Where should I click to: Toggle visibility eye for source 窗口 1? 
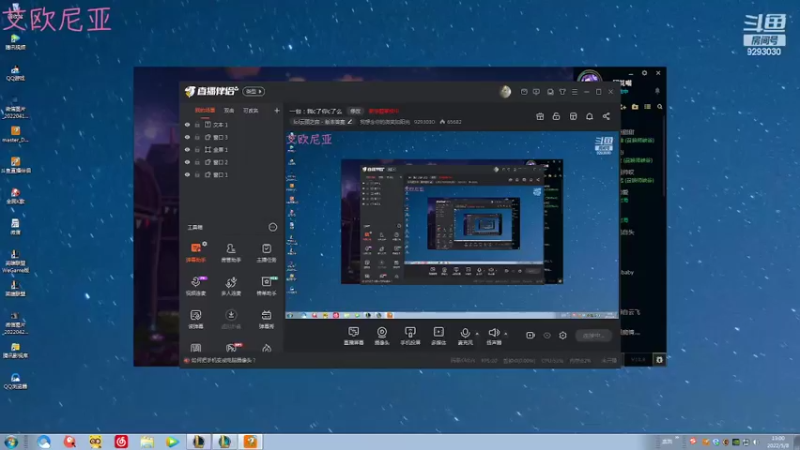tap(187, 174)
